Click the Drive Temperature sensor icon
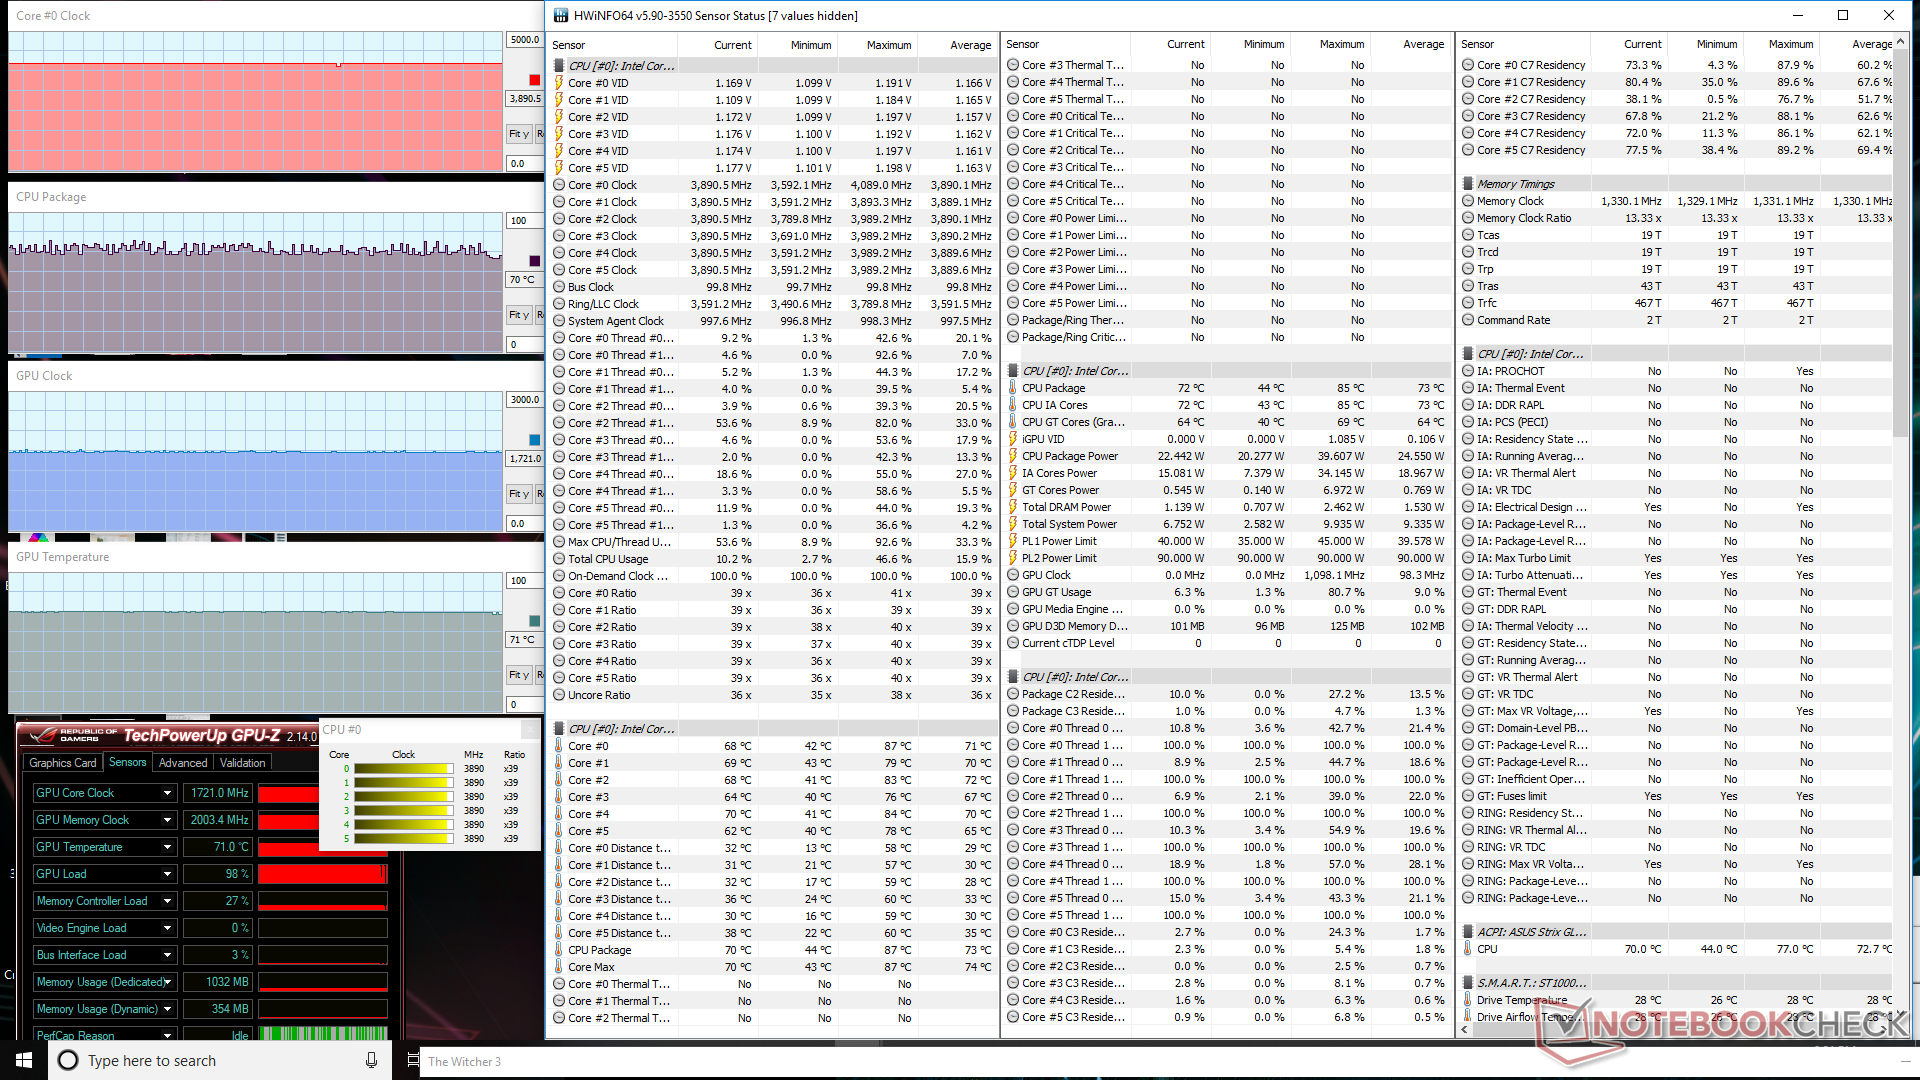The height and width of the screenshot is (1080, 1920). tap(1468, 1000)
